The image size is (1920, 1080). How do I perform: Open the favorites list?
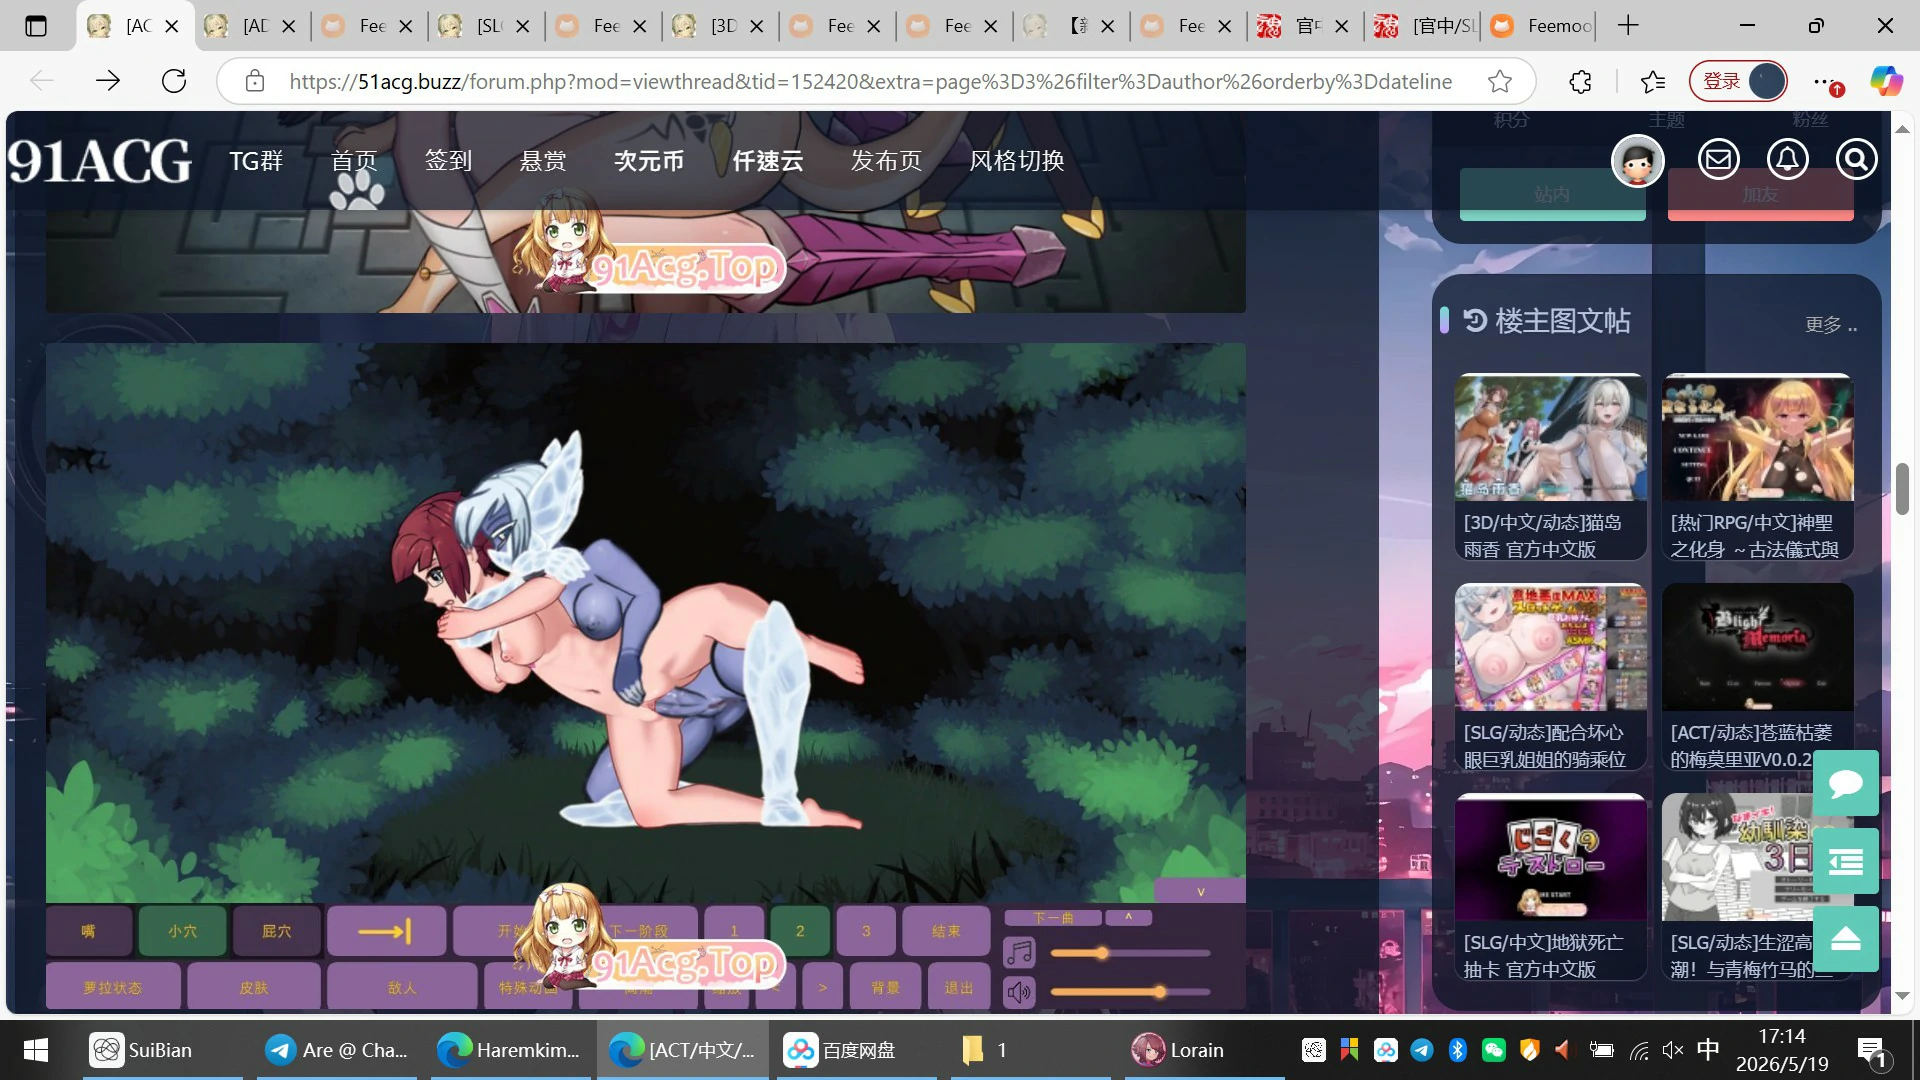tap(1653, 81)
